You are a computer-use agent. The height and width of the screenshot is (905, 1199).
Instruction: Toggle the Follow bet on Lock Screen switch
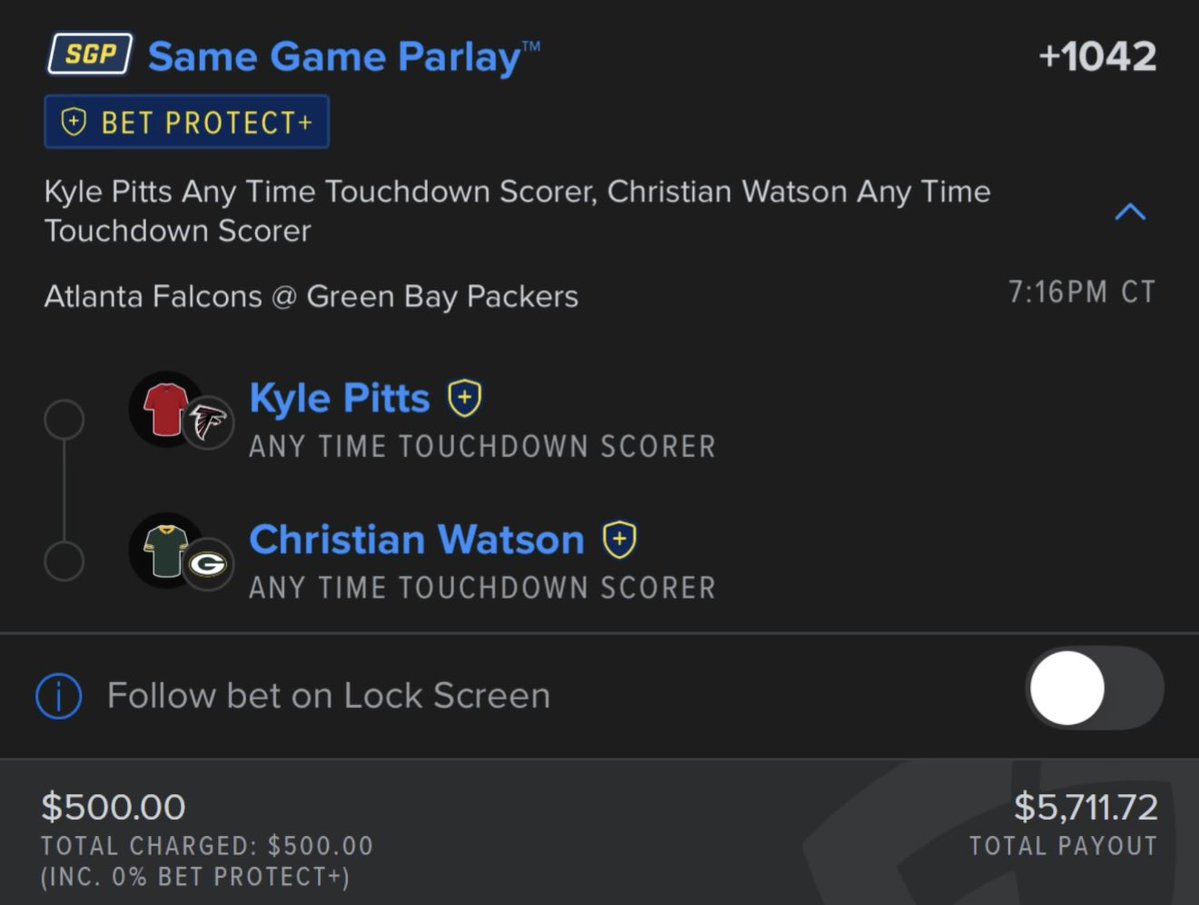point(1094,688)
